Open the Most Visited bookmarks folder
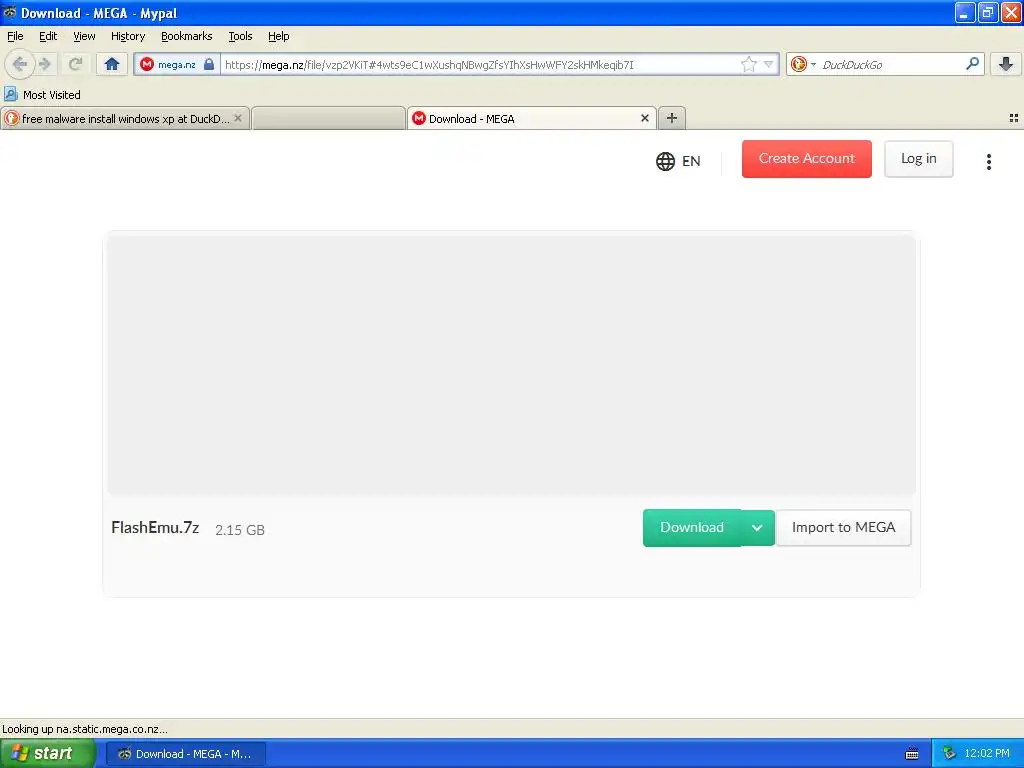The image size is (1024, 768). (42, 95)
